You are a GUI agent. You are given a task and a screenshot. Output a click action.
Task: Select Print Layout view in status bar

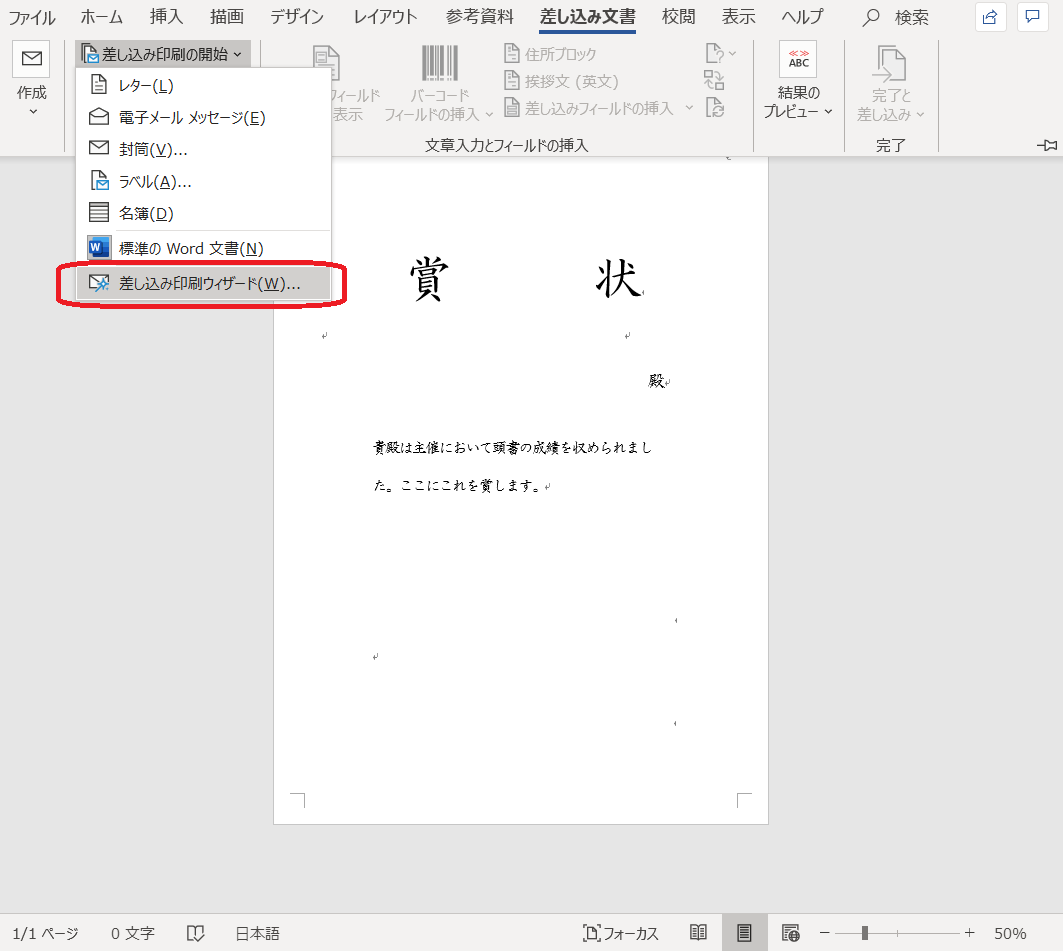(744, 933)
